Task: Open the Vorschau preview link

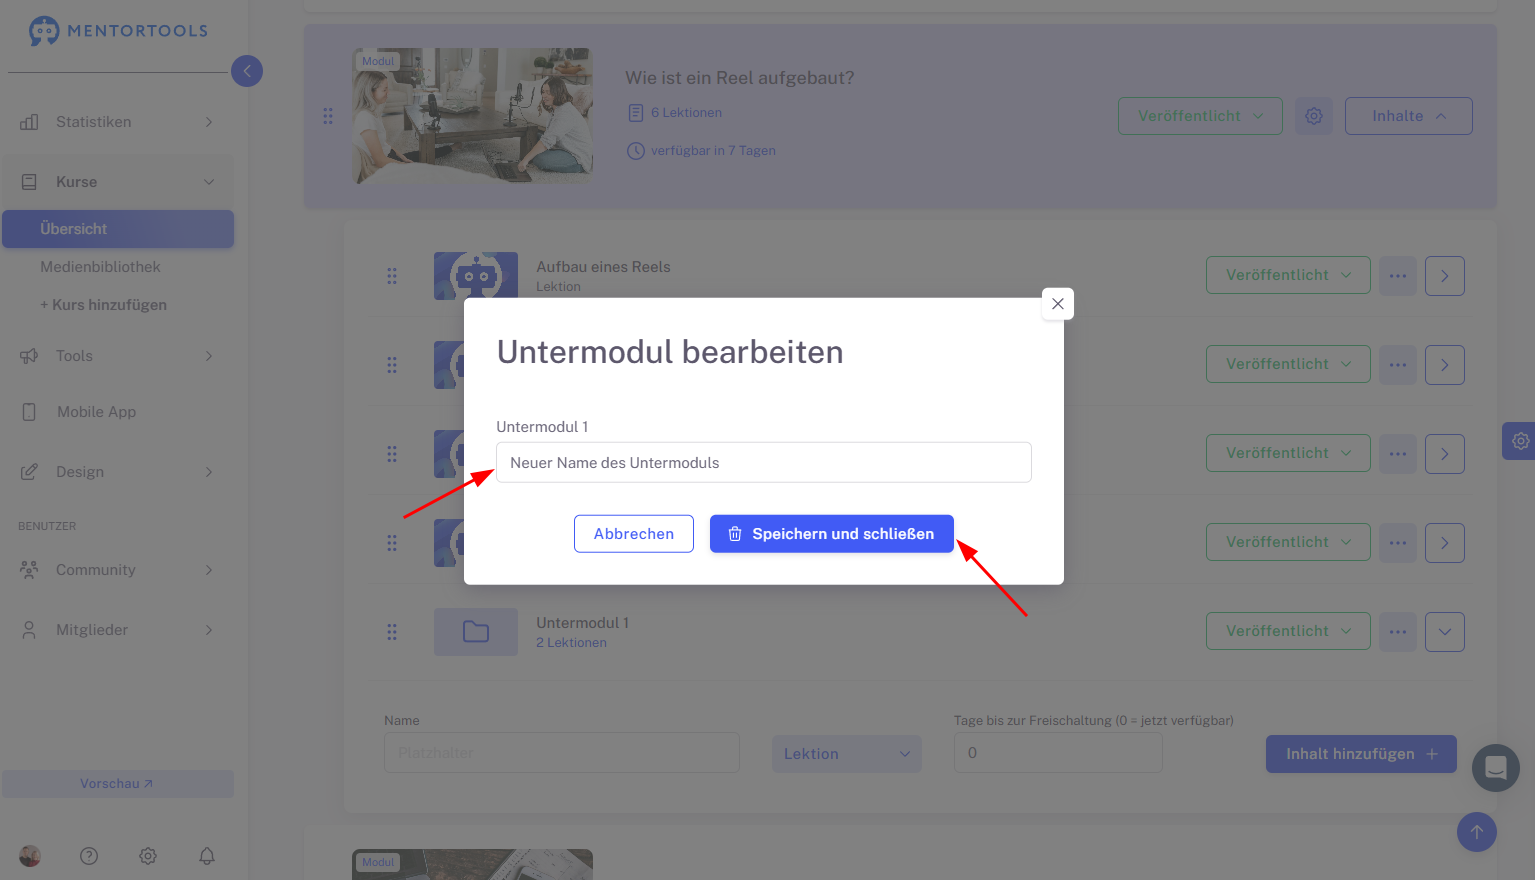Action: [118, 784]
